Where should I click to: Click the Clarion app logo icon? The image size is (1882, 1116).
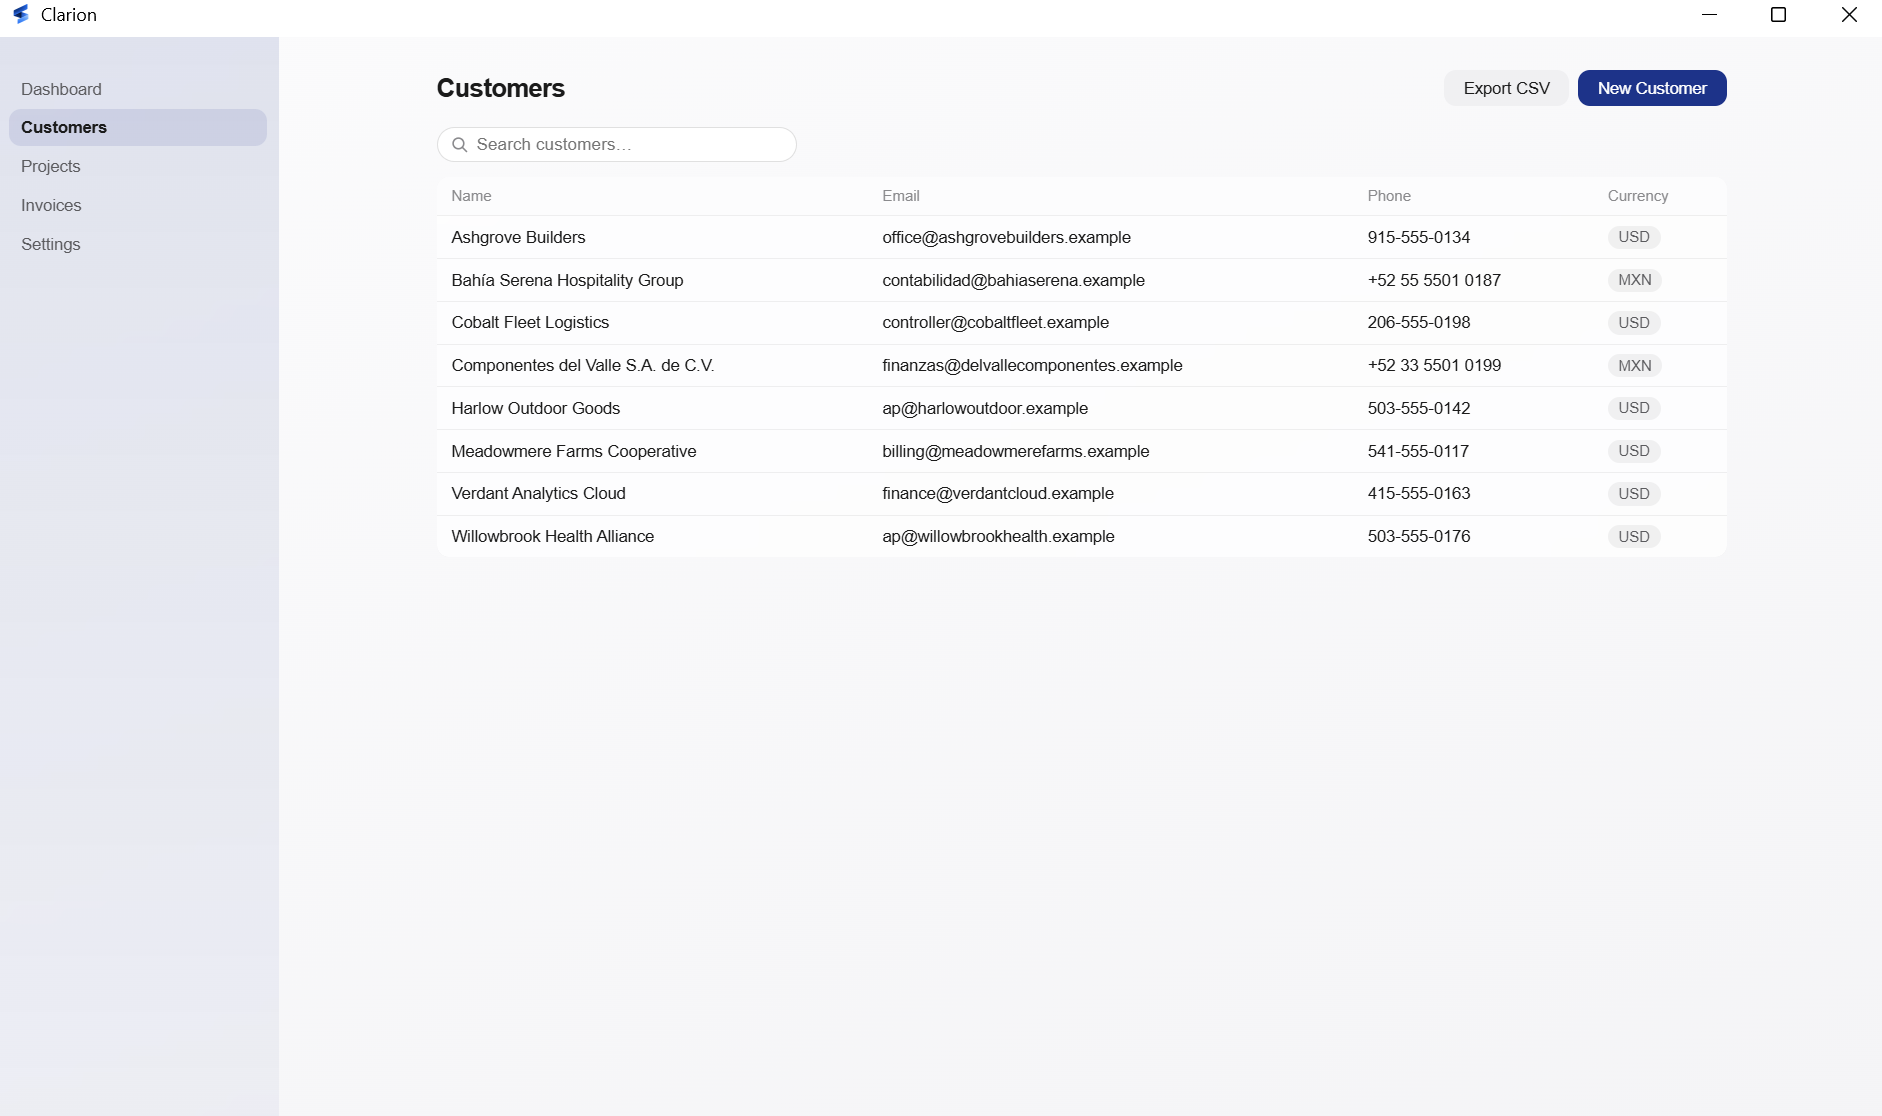pyautogui.click(x=21, y=14)
